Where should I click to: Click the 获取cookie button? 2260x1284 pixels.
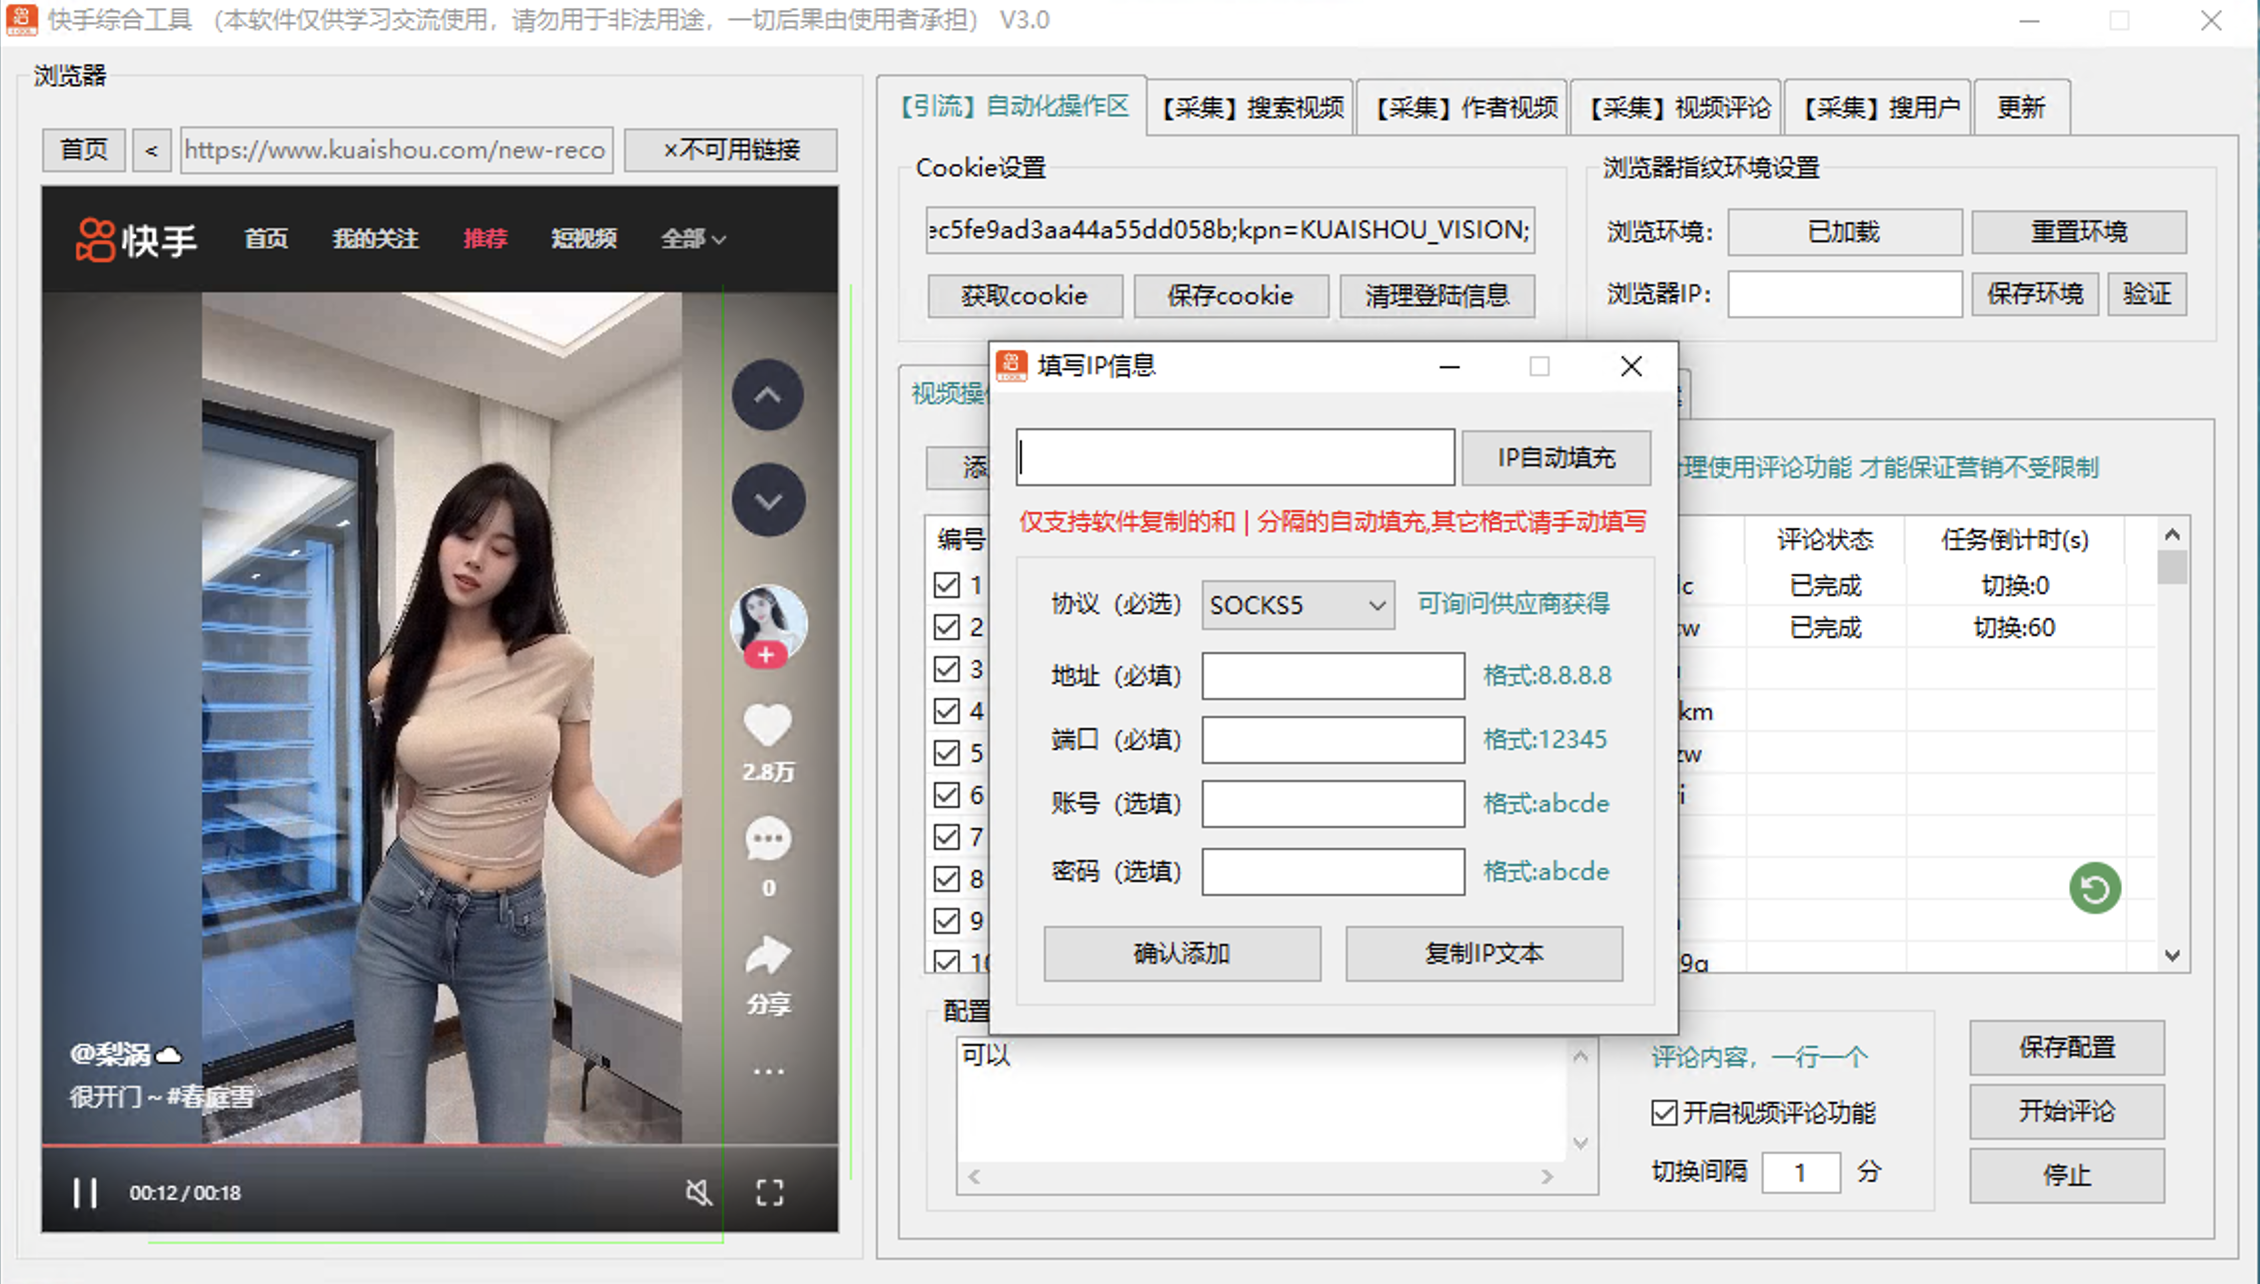click(x=1024, y=295)
